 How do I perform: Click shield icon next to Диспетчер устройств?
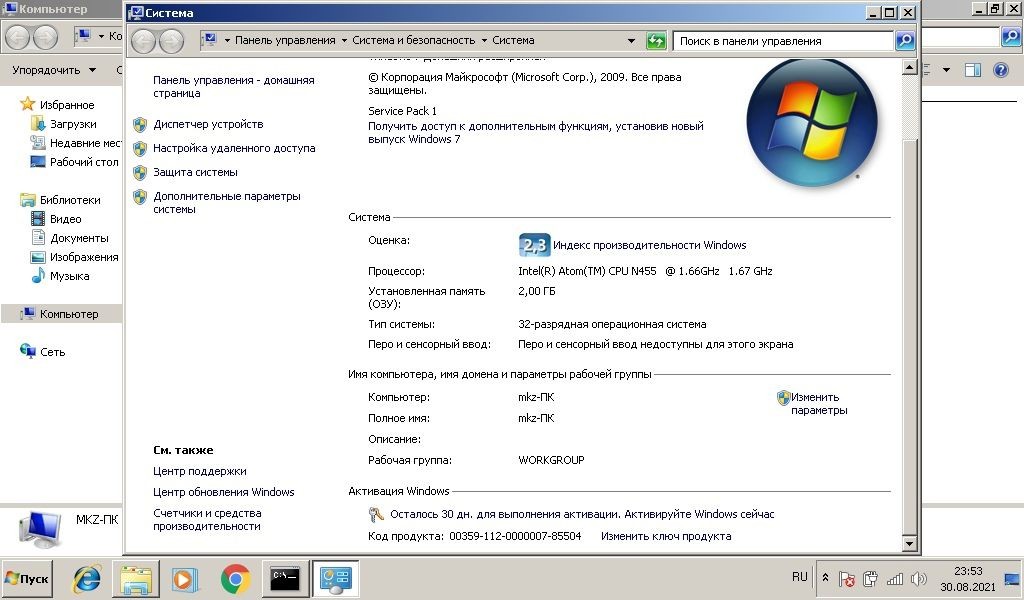(140, 125)
